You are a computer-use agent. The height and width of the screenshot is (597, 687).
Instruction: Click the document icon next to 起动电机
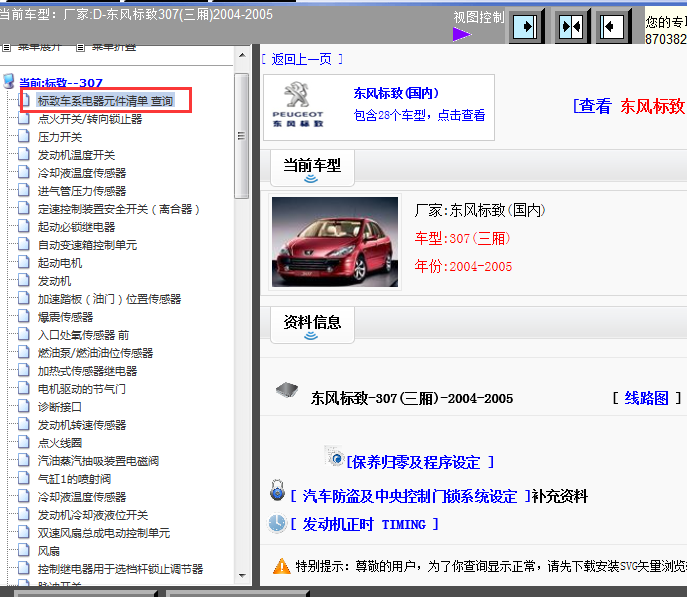click(x=24, y=262)
